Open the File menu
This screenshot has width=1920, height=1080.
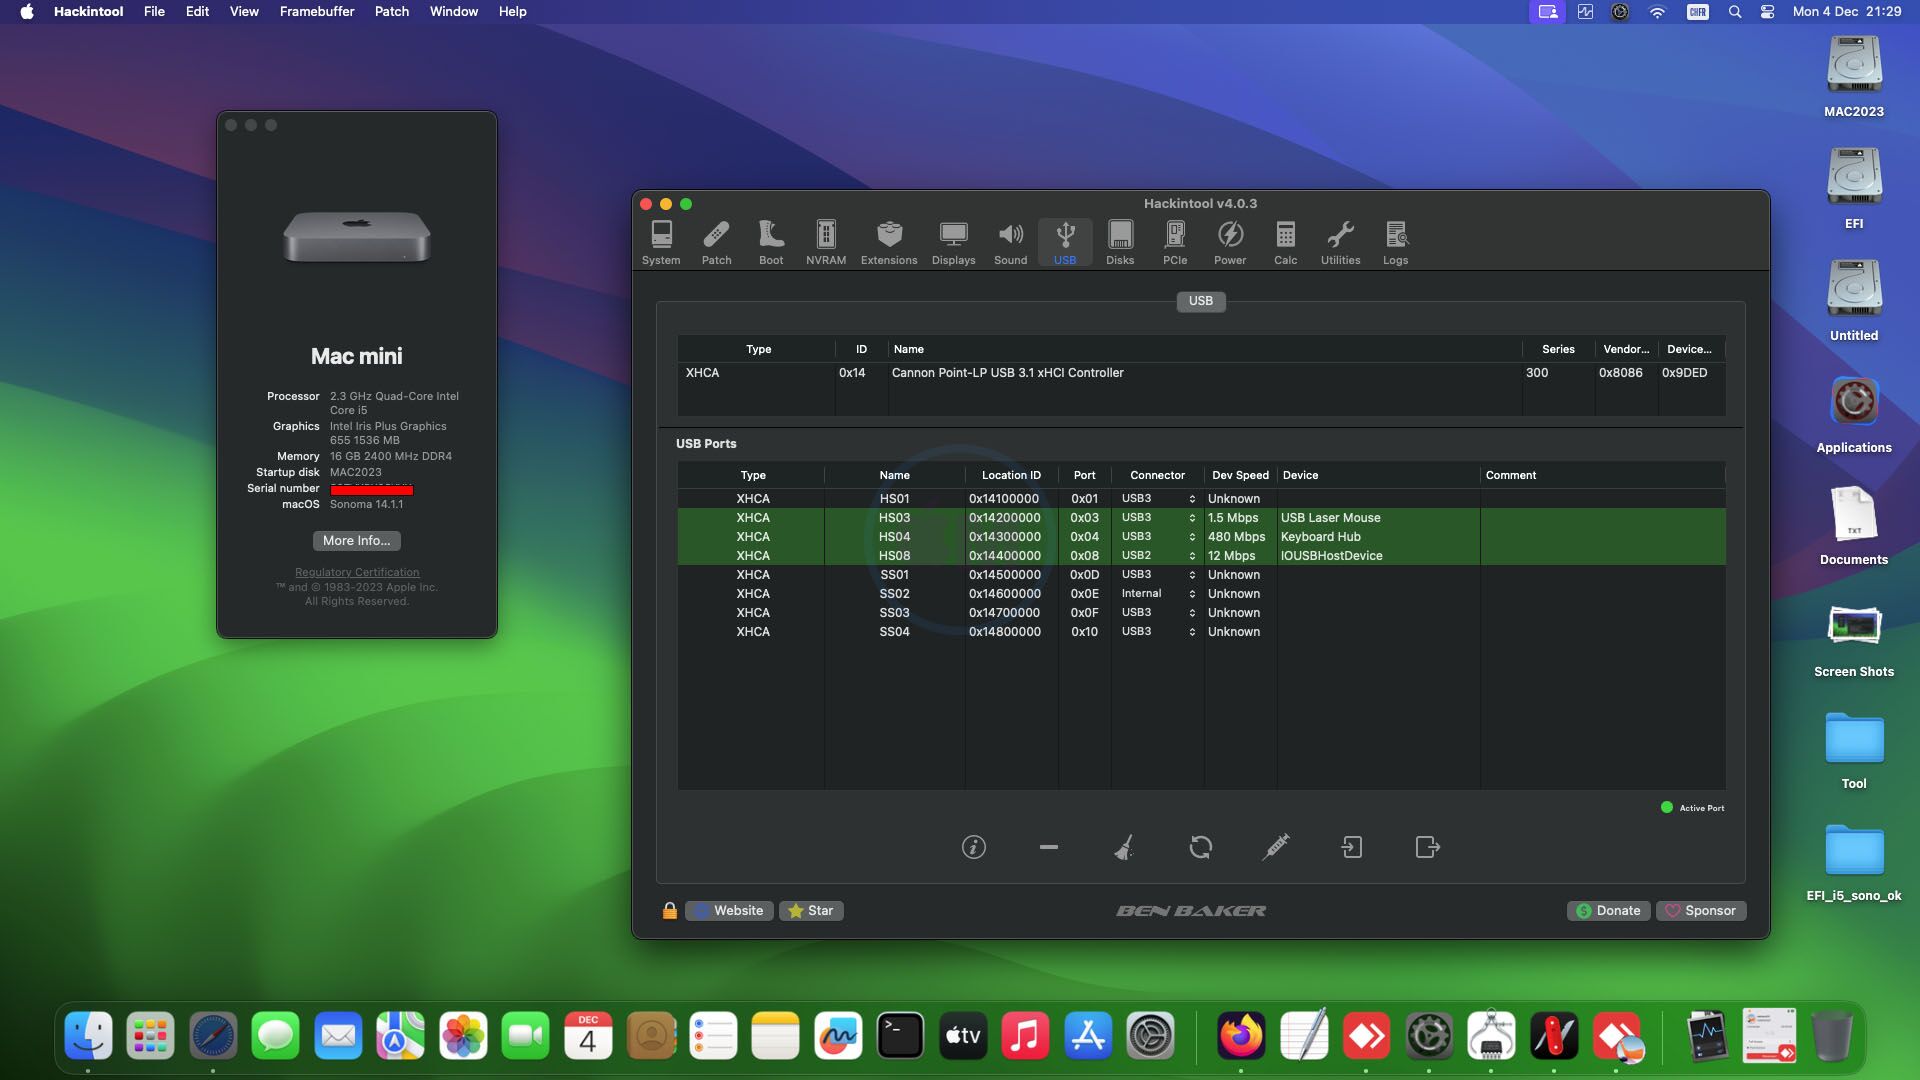(154, 11)
